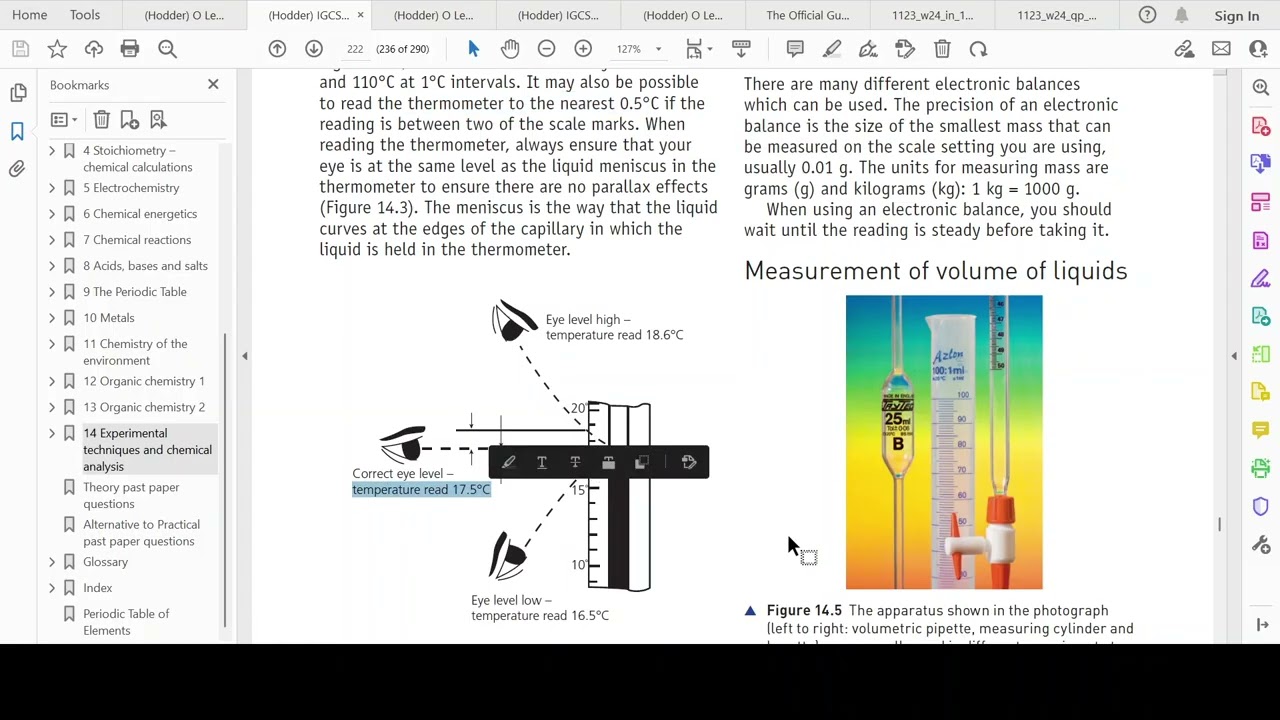Activate the hand pan tool
The height and width of the screenshot is (720, 1280).
point(510,49)
